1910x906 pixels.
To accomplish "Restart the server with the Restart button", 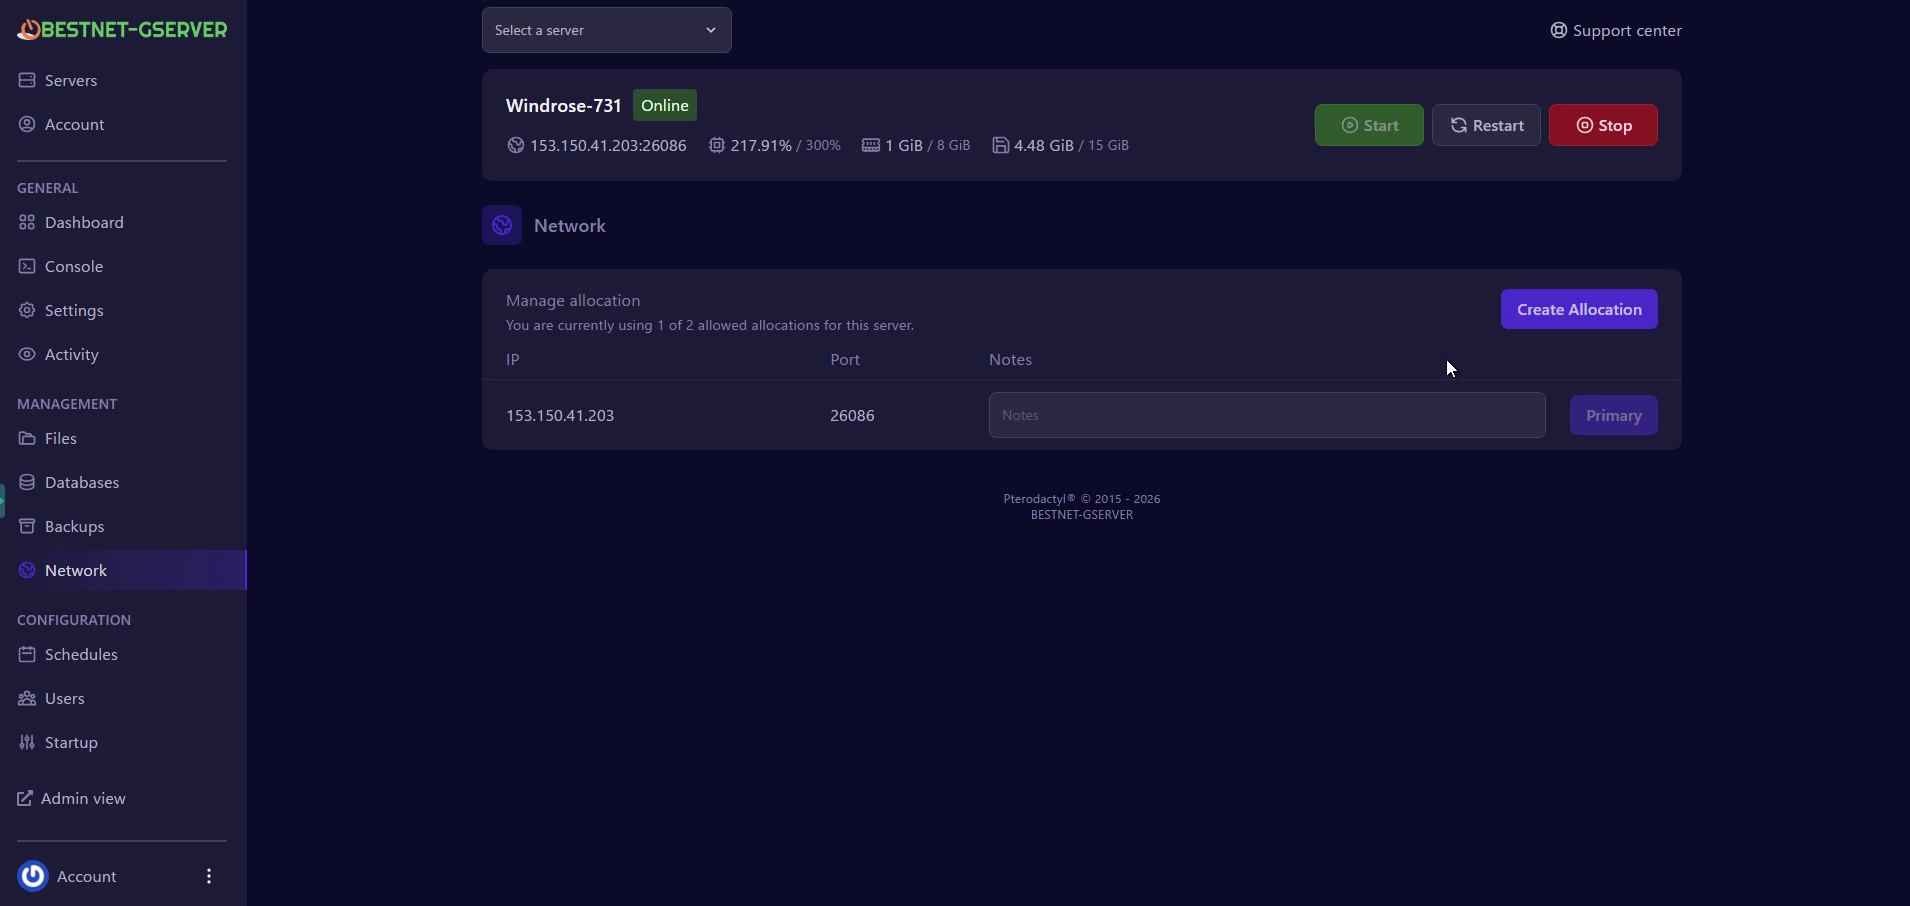I will coord(1486,125).
